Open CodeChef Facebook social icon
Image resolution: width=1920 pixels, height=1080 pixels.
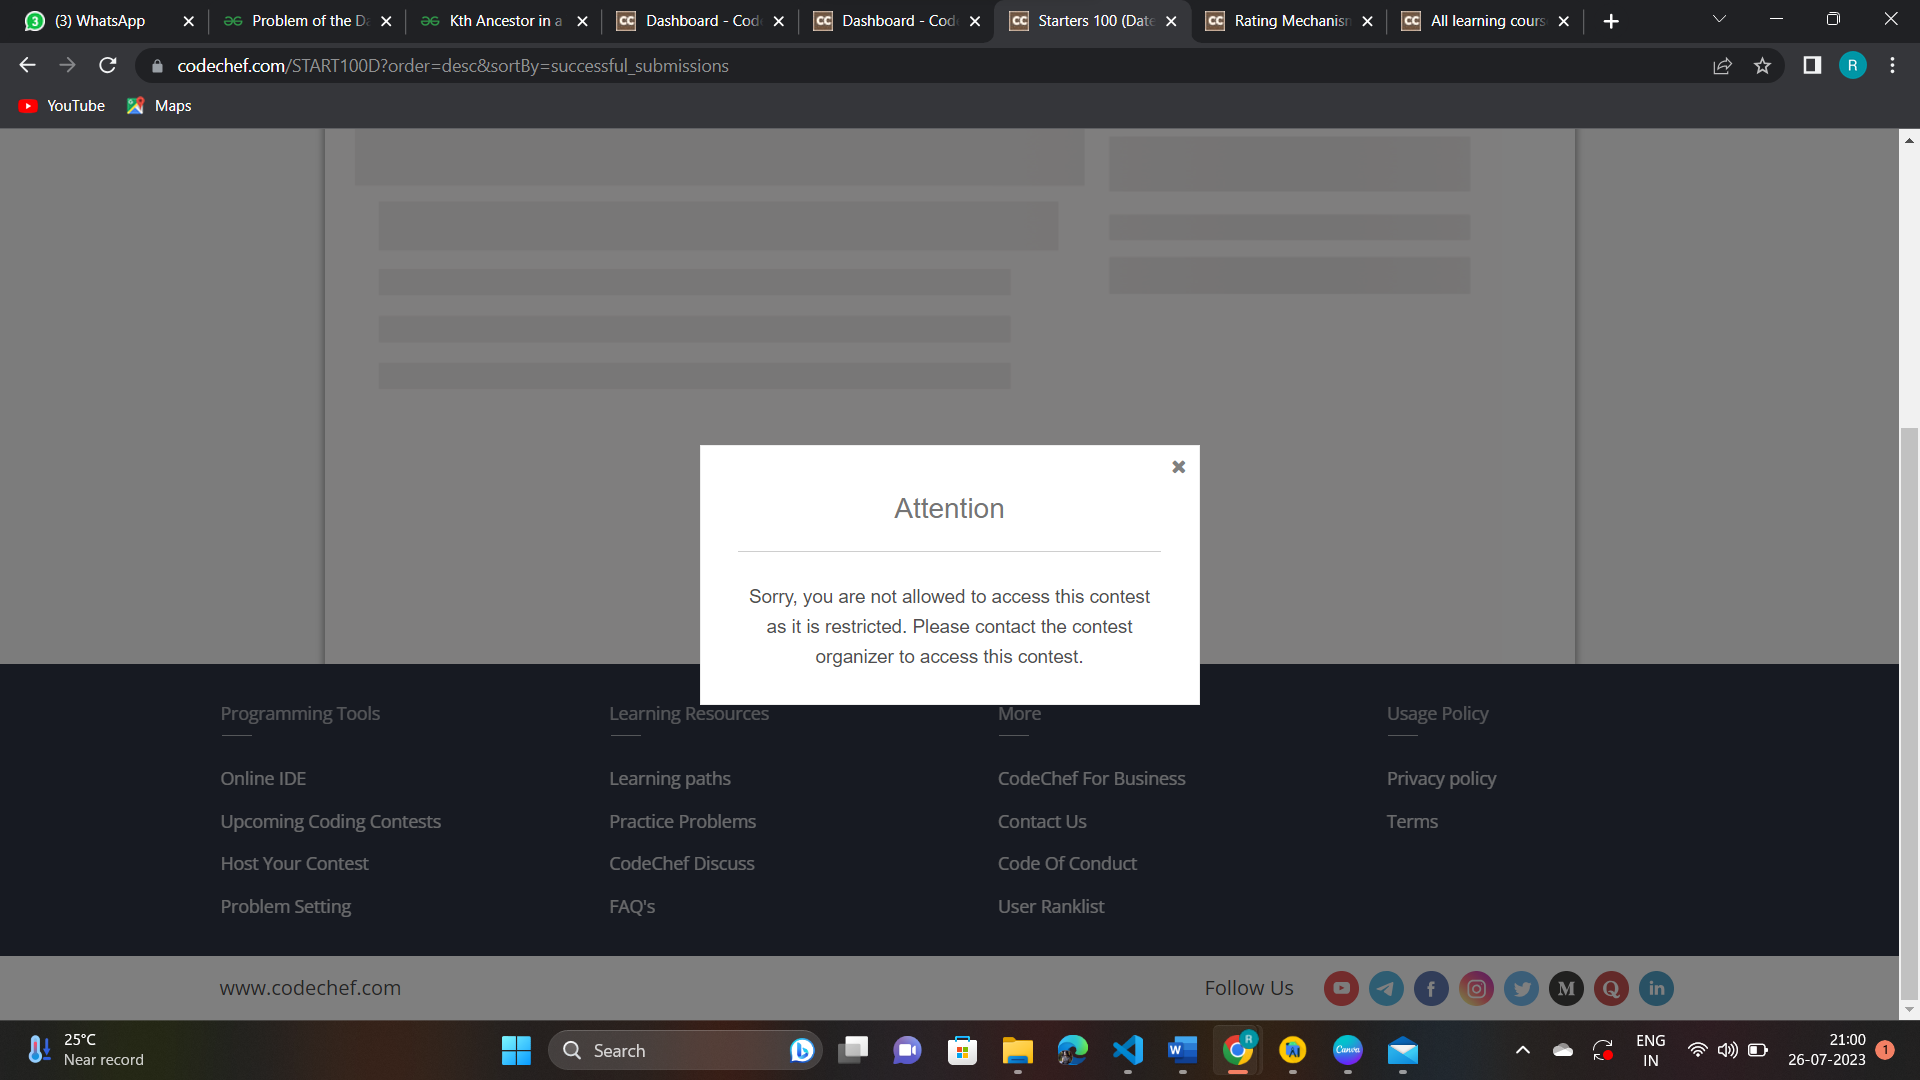click(x=1431, y=989)
